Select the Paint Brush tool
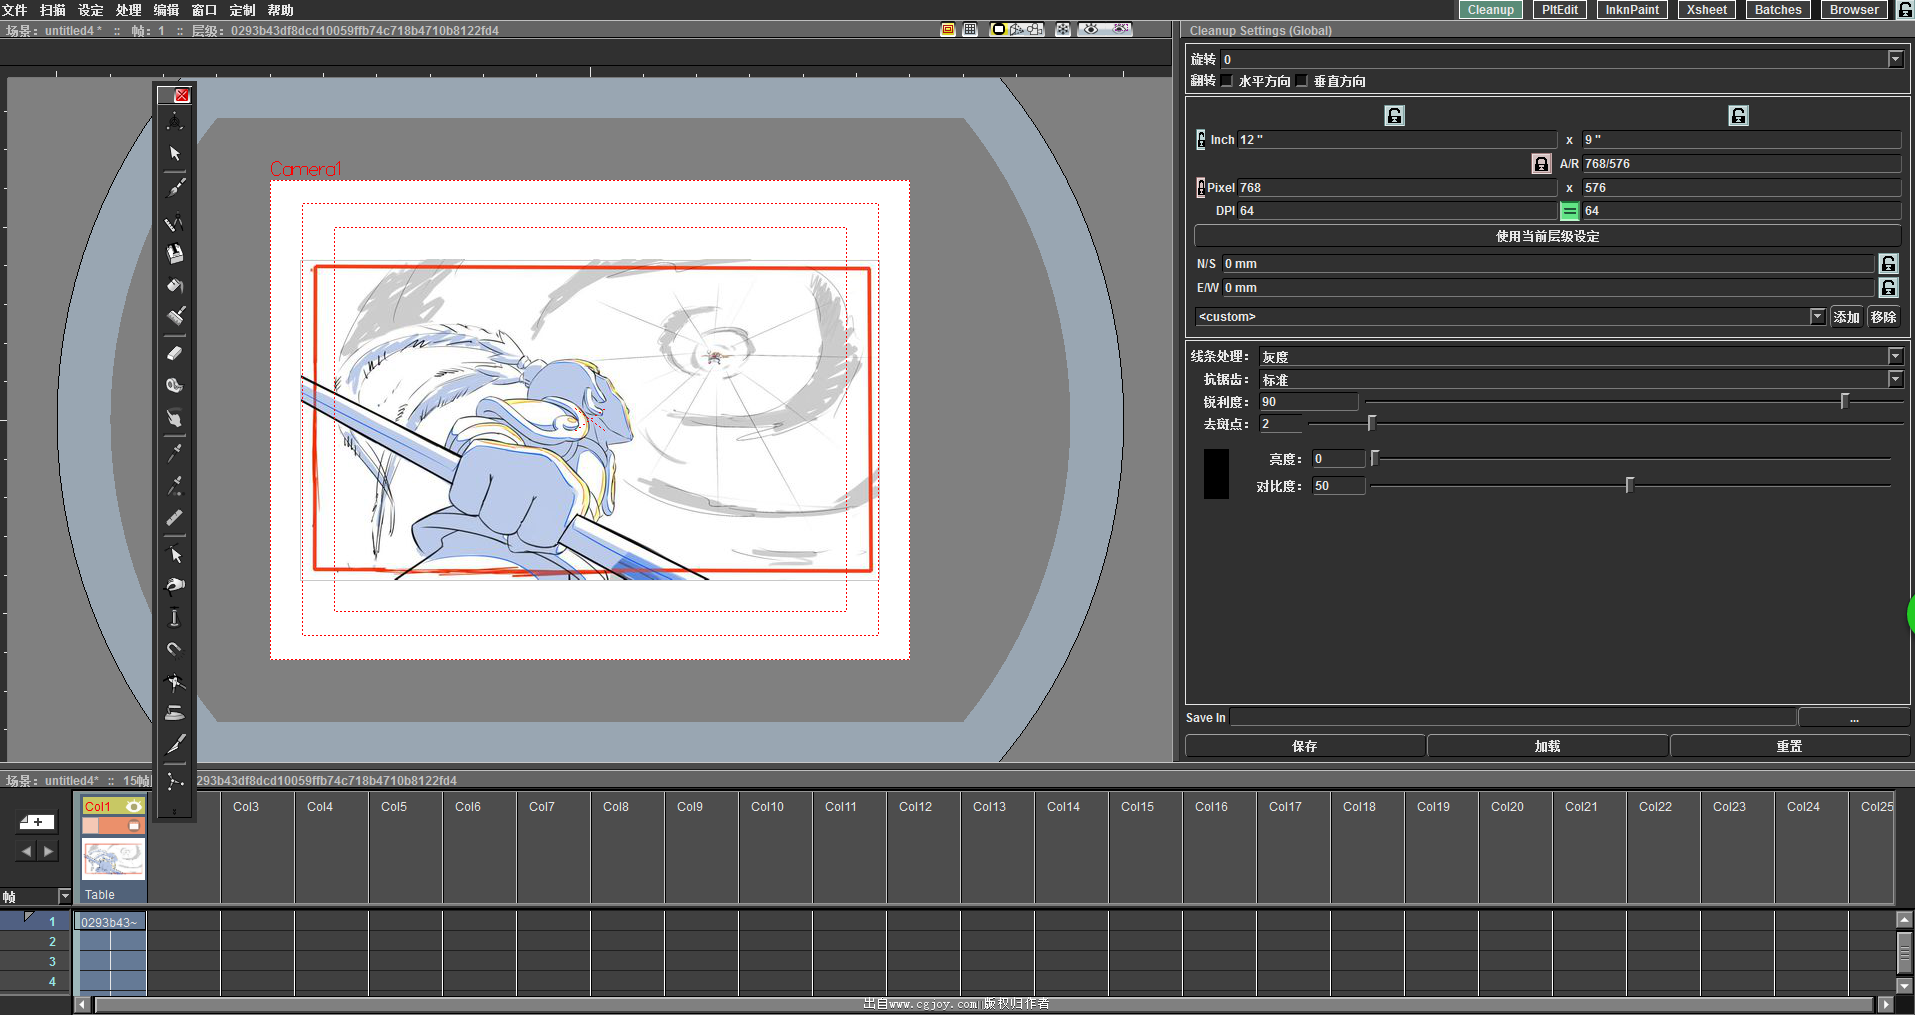 175,317
